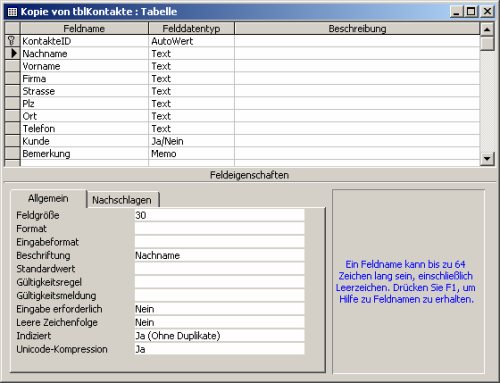Image resolution: width=500 pixels, height=383 pixels.
Task: Click the Text data type of Telefon
Action: click(x=191, y=129)
